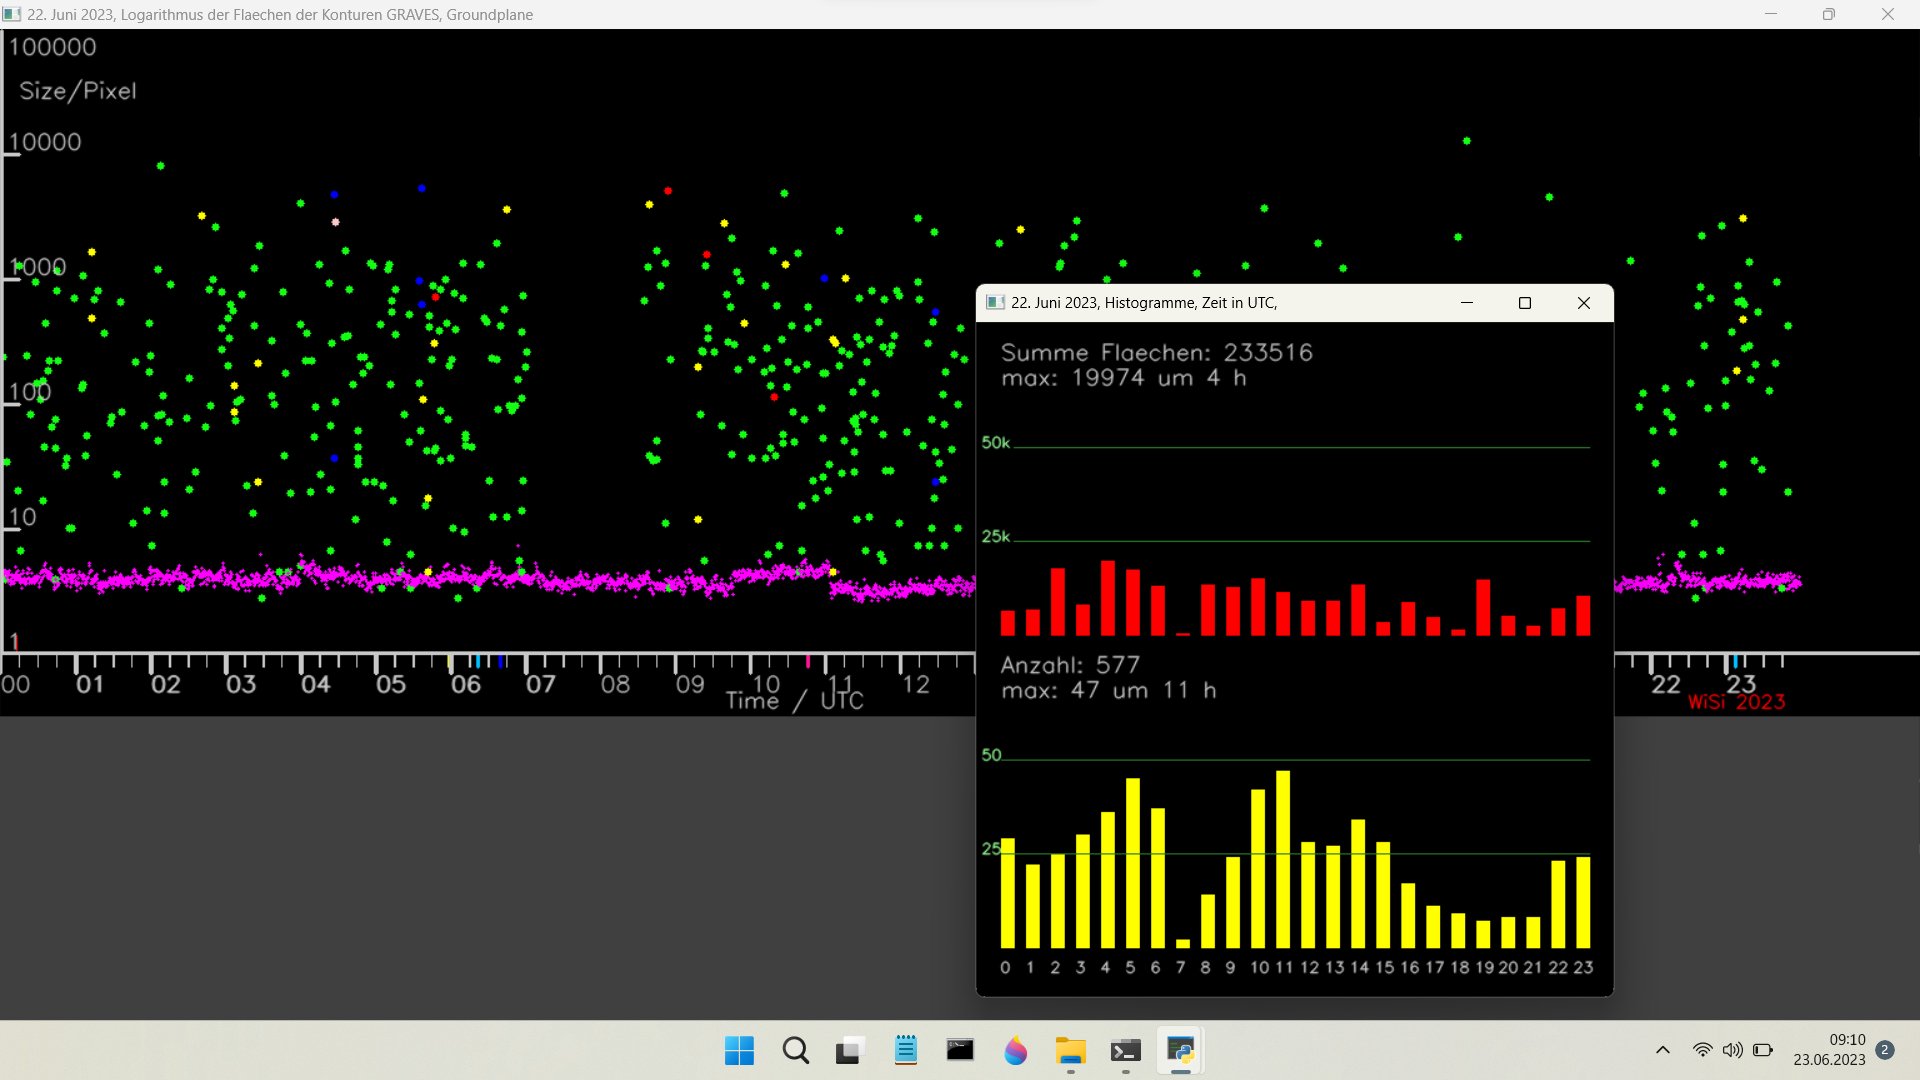Open the notification badge showing 2
The width and height of the screenshot is (1920, 1080).
pyautogui.click(x=1885, y=1050)
